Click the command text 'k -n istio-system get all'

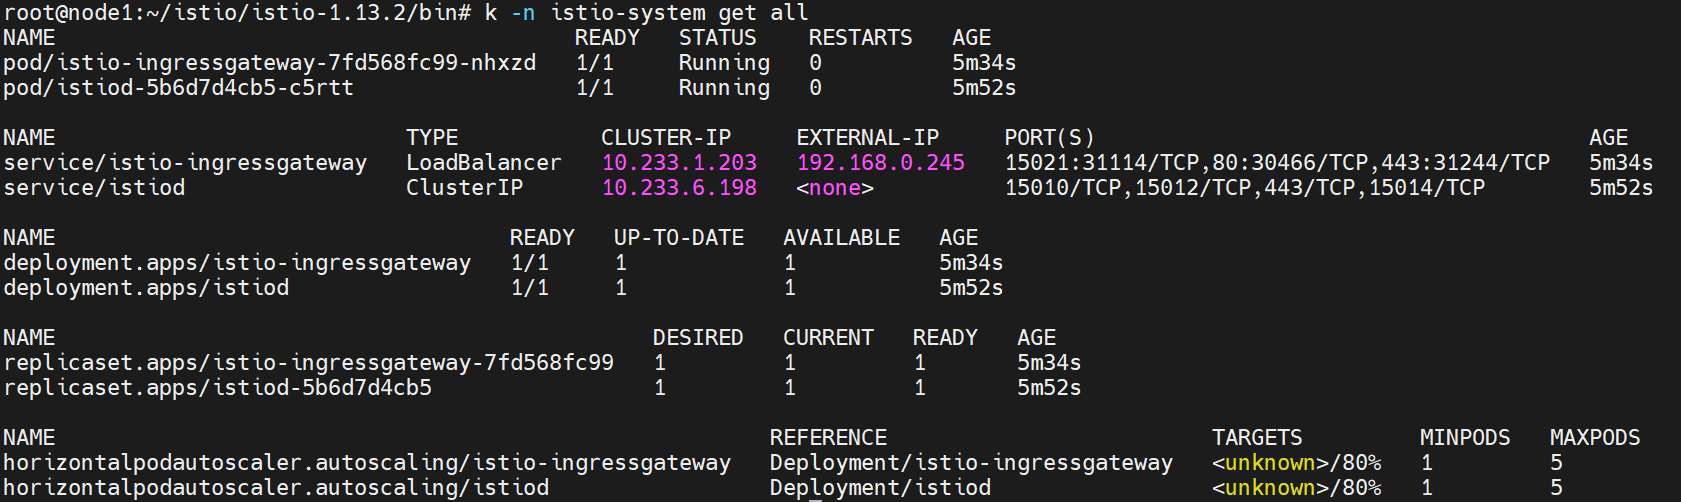646,13
